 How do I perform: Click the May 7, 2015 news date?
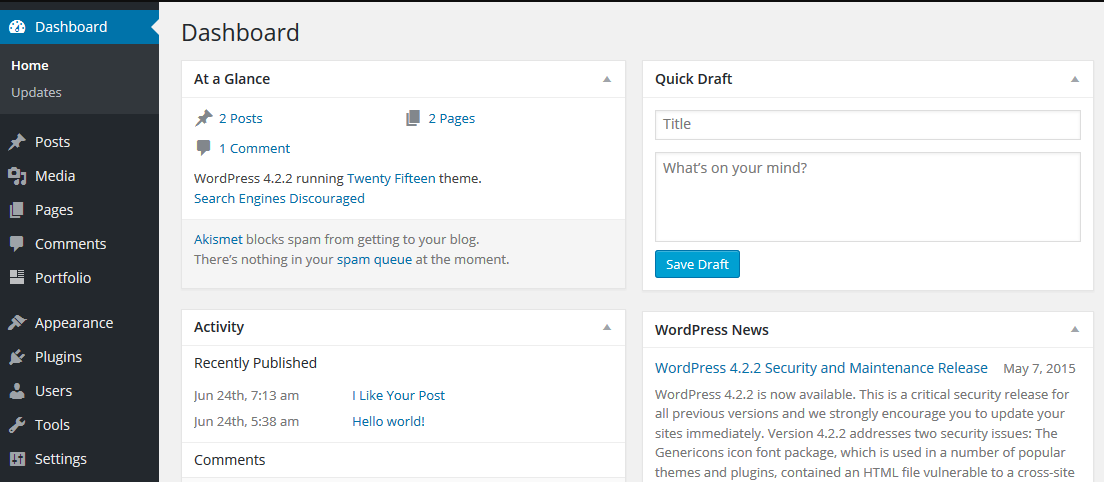click(1039, 368)
